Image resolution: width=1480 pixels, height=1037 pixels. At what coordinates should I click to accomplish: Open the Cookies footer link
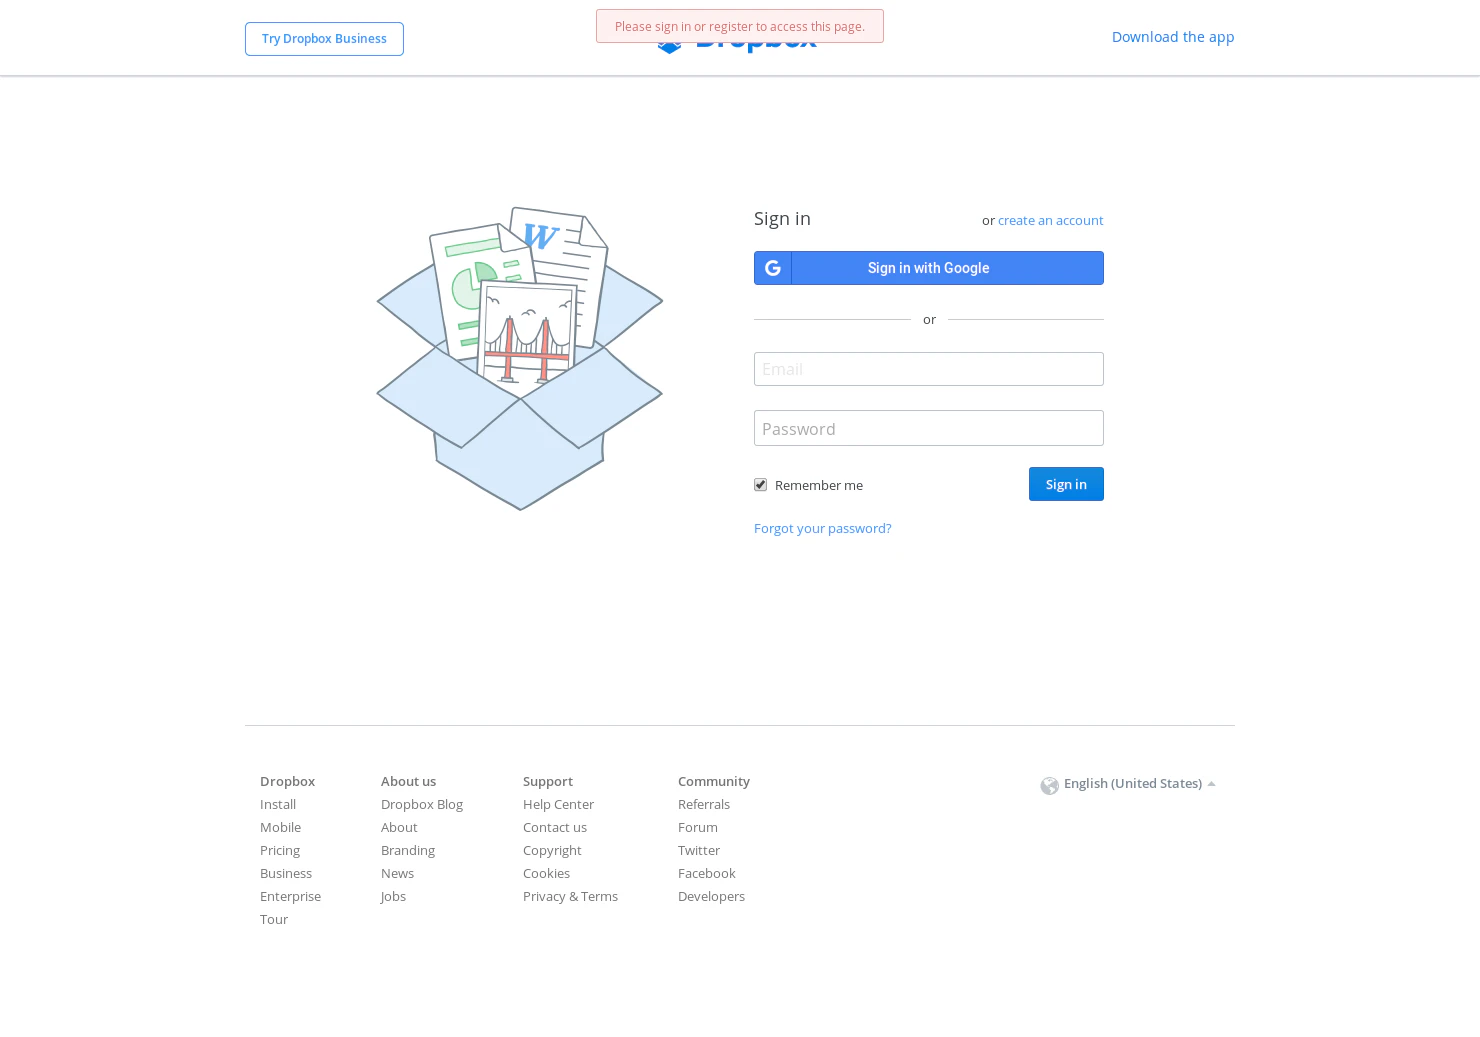coord(546,873)
